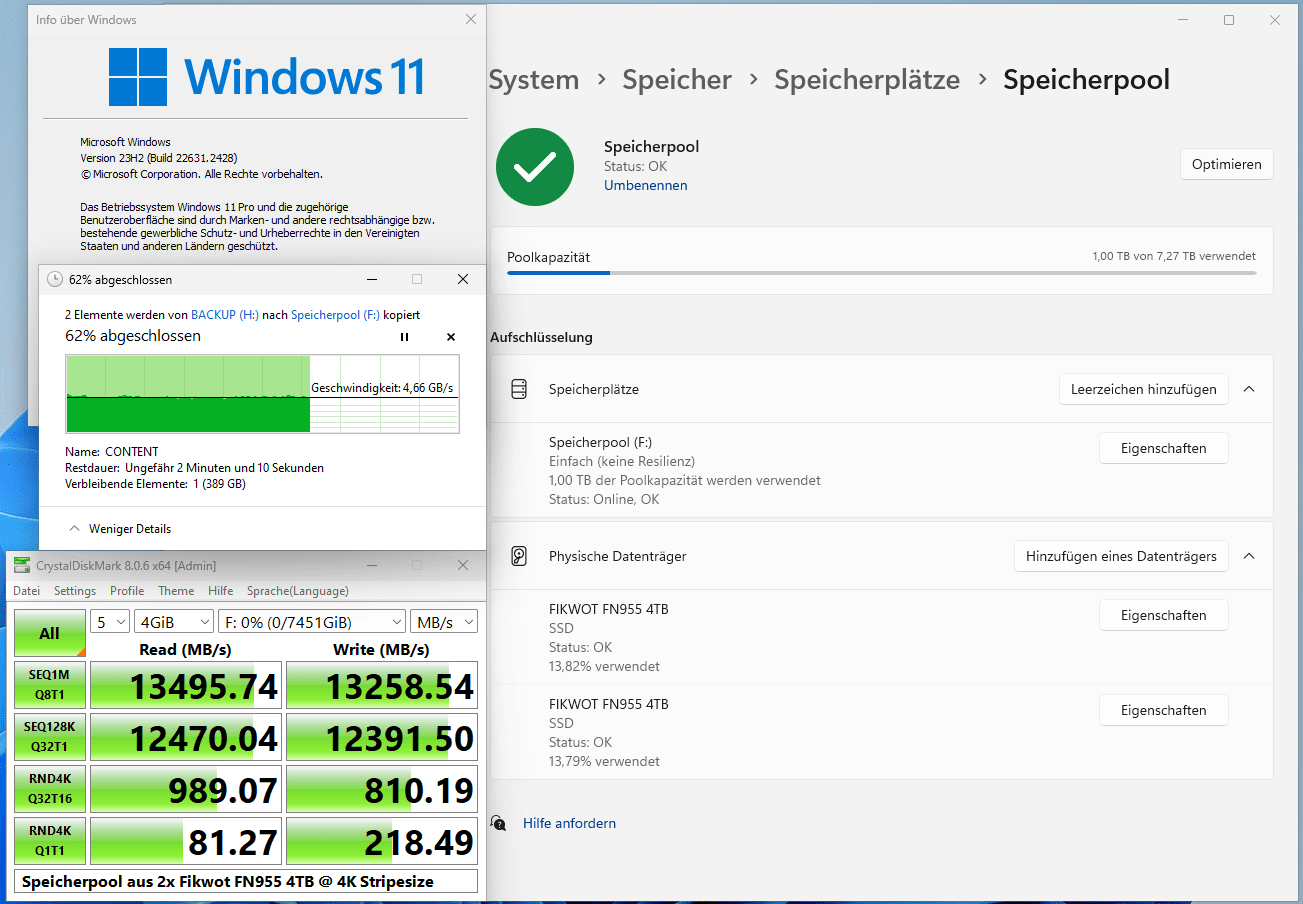Open the Sprache(Language) menu
This screenshot has width=1303, height=904.
[x=298, y=591]
